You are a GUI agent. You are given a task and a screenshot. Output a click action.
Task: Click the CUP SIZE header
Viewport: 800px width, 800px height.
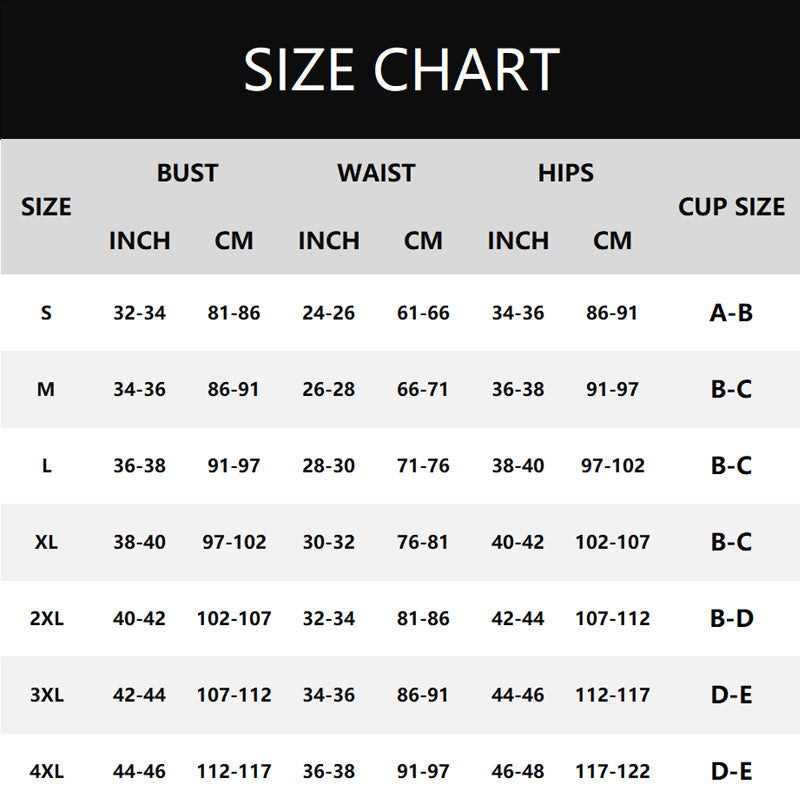click(731, 207)
